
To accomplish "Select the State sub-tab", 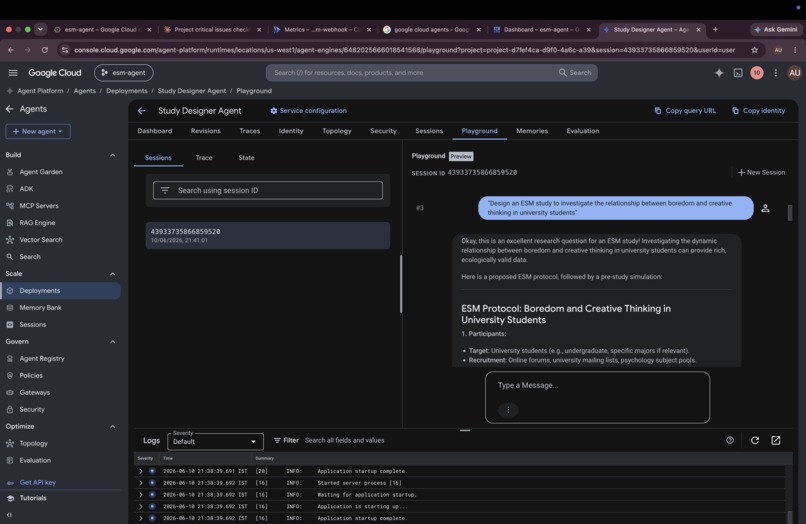I will coord(246,158).
